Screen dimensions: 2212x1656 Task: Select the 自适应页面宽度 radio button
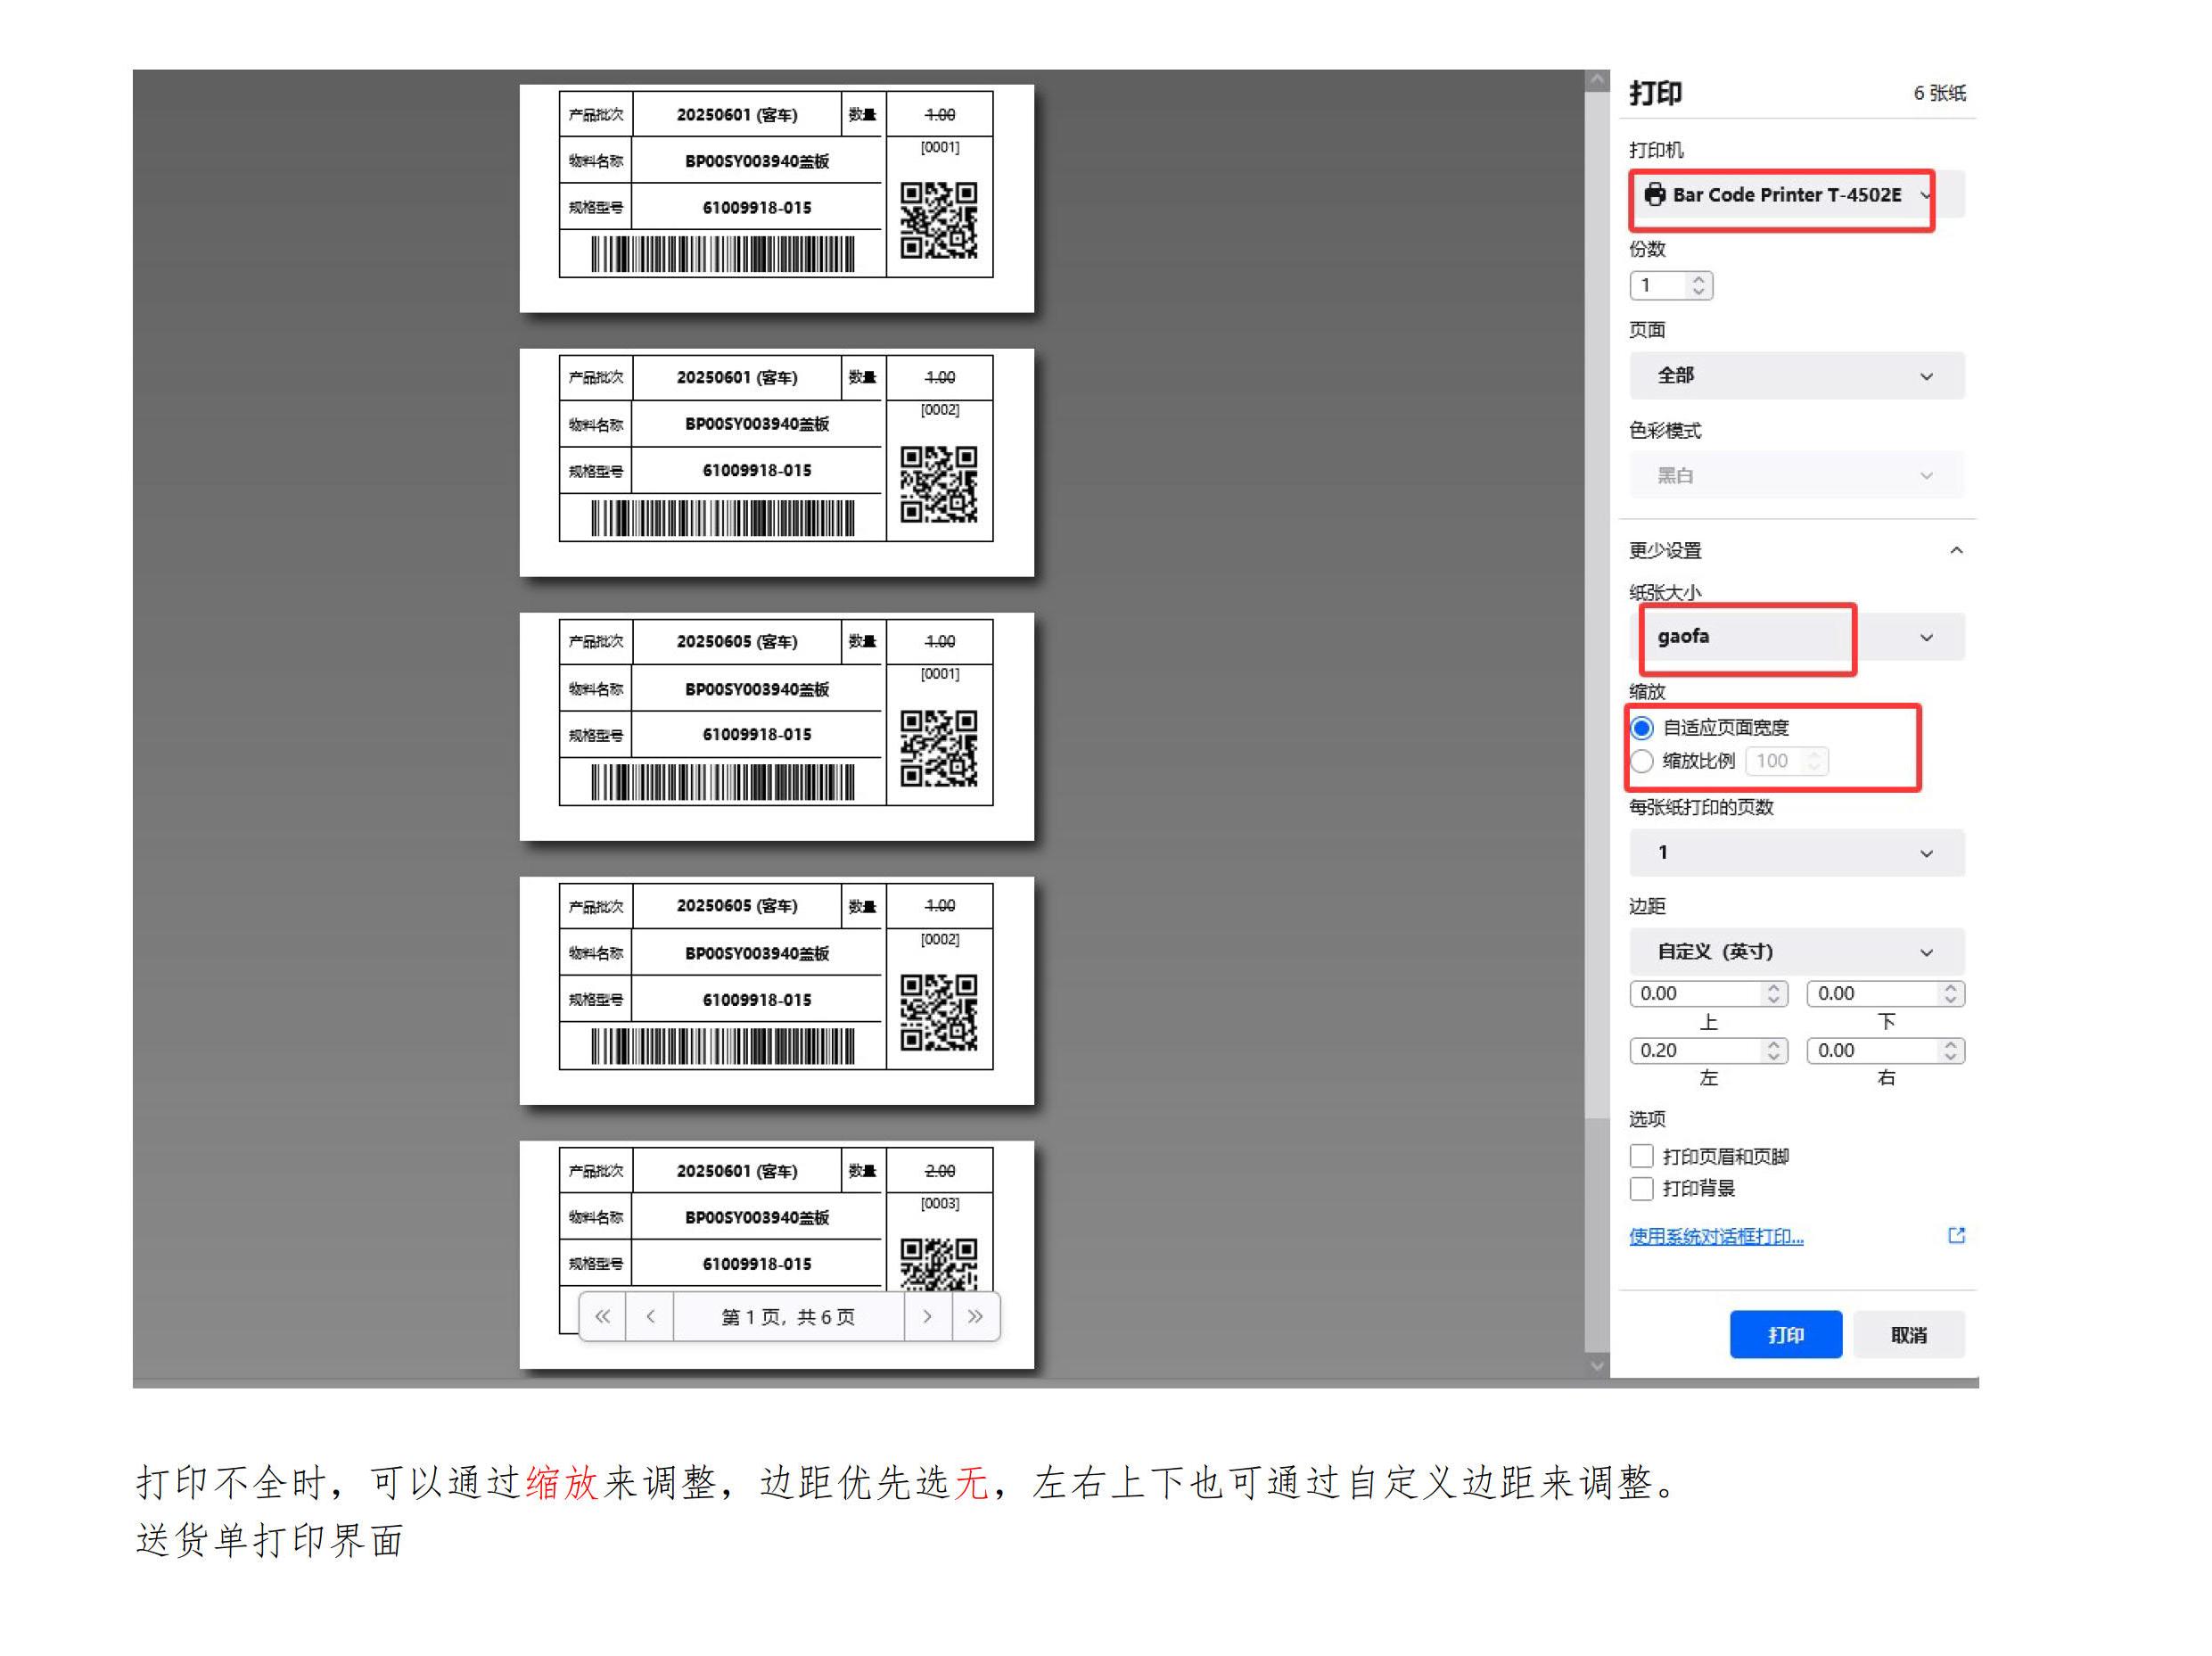point(1641,727)
